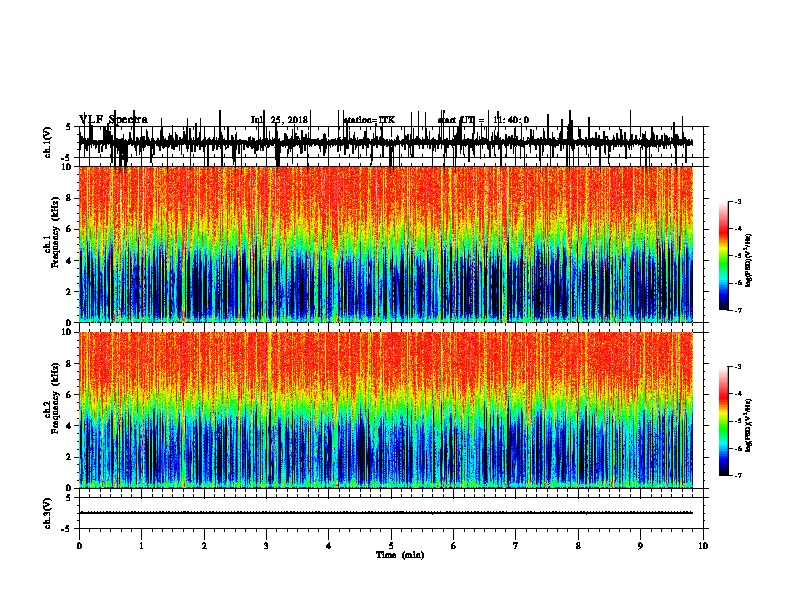Screen dimensions: 792x612
Task: Click time axis tick label 7
Action: tap(516, 546)
